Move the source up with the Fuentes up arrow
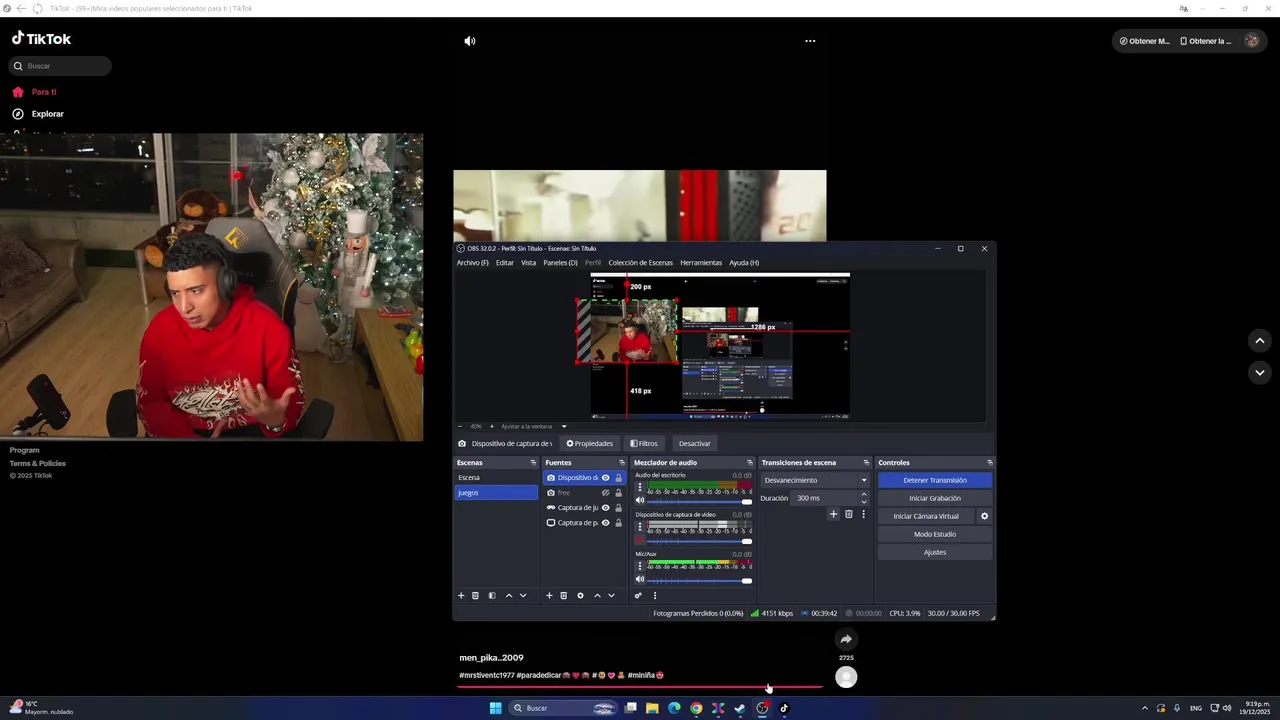This screenshot has width=1280, height=720. [x=598, y=595]
